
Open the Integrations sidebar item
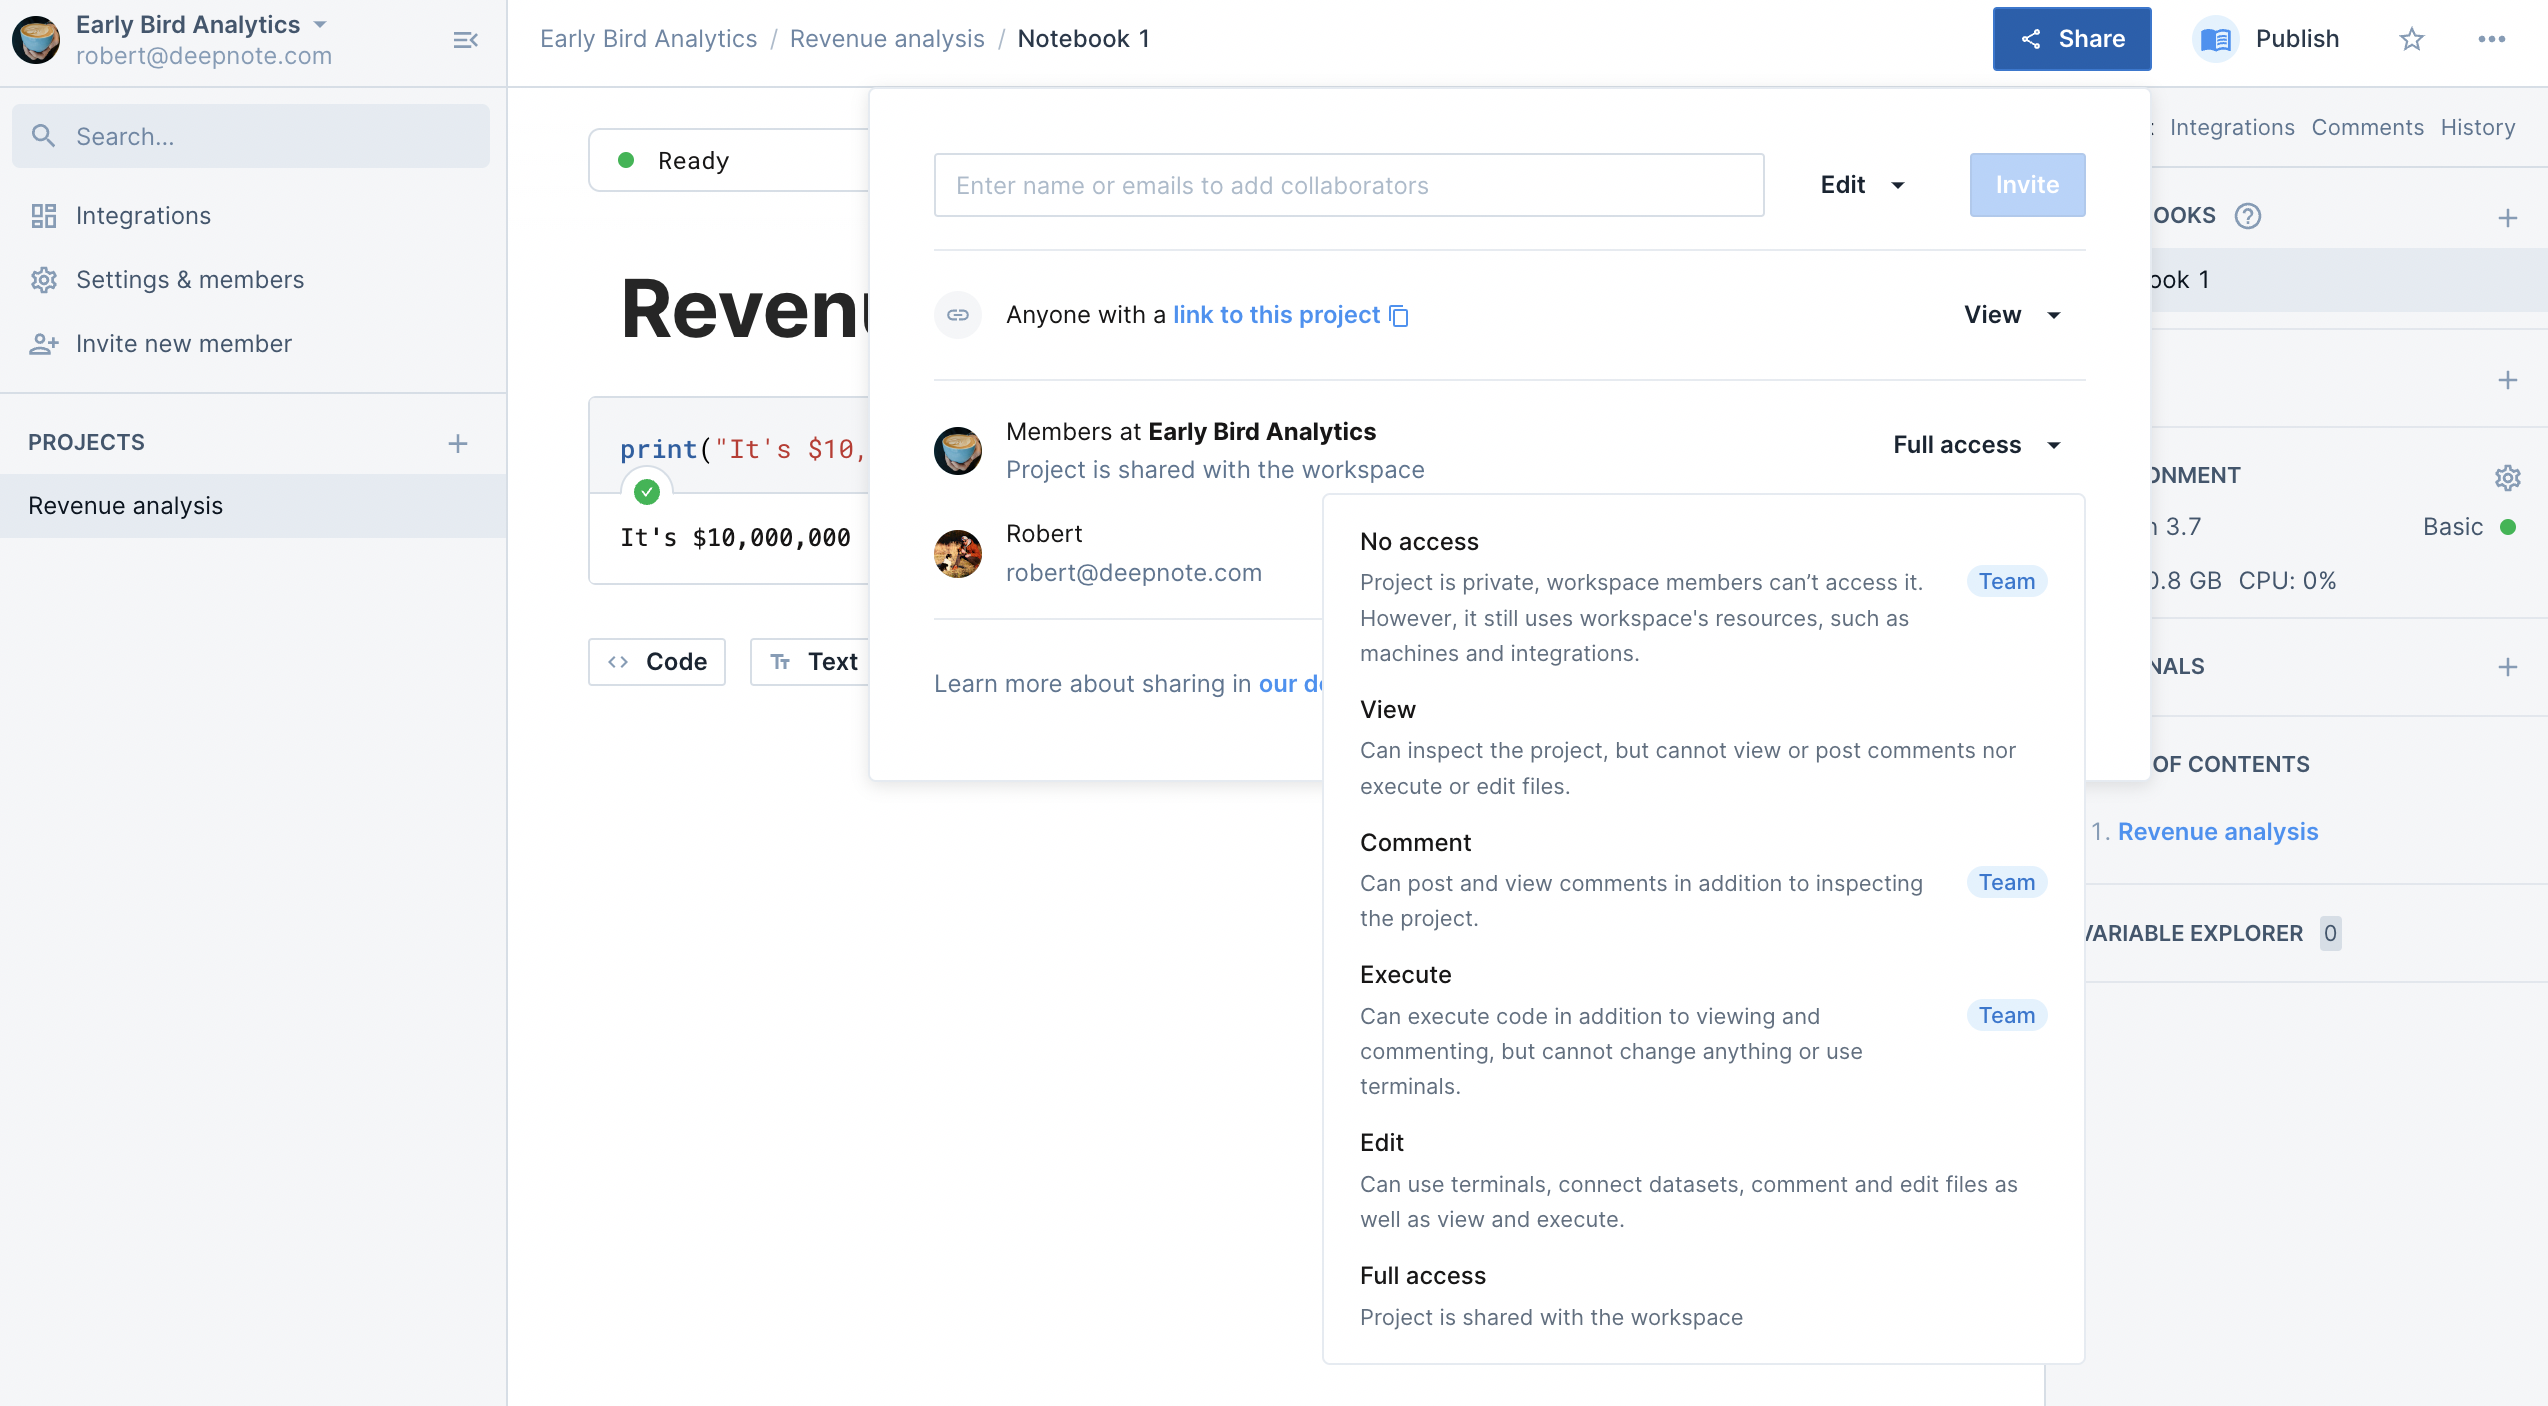click(143, 216)
